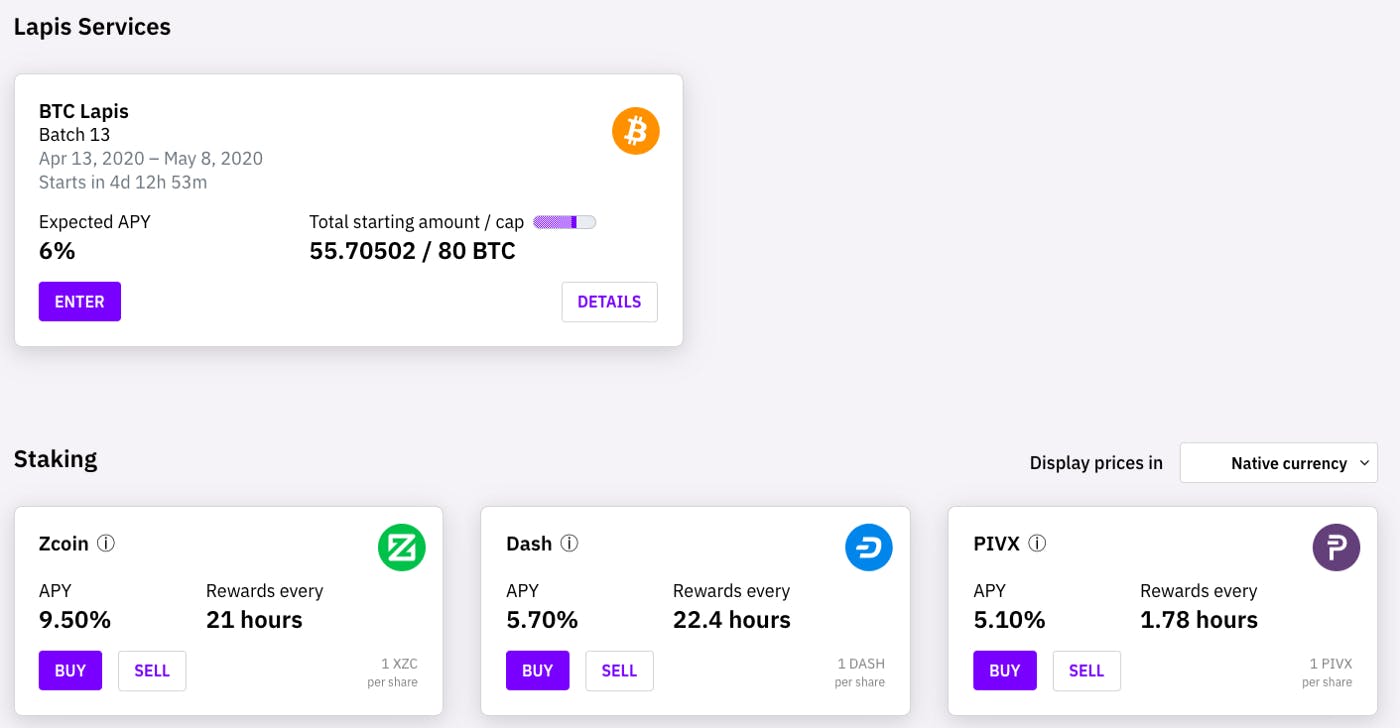The width and height of the screenshot is (1400, 728).
Task: Sell PIVX staking shares
Action: point(1086,671)
